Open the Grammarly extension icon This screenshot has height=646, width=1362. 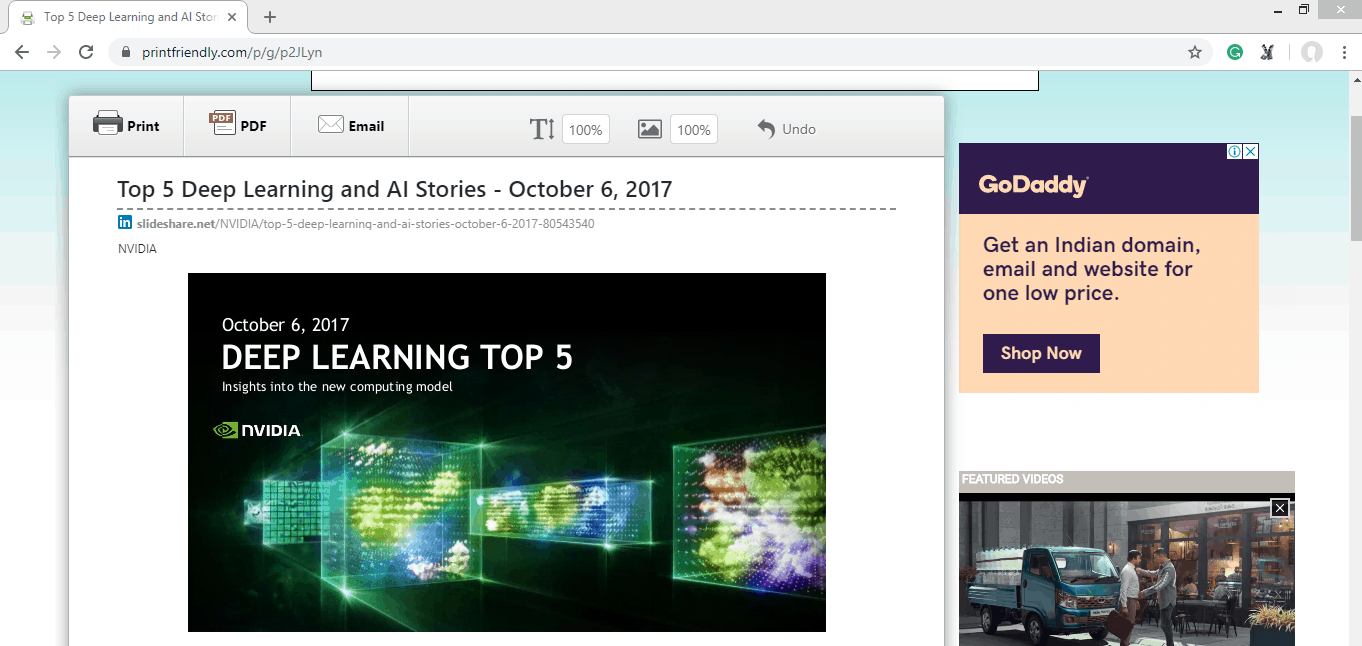[1235, 52]
